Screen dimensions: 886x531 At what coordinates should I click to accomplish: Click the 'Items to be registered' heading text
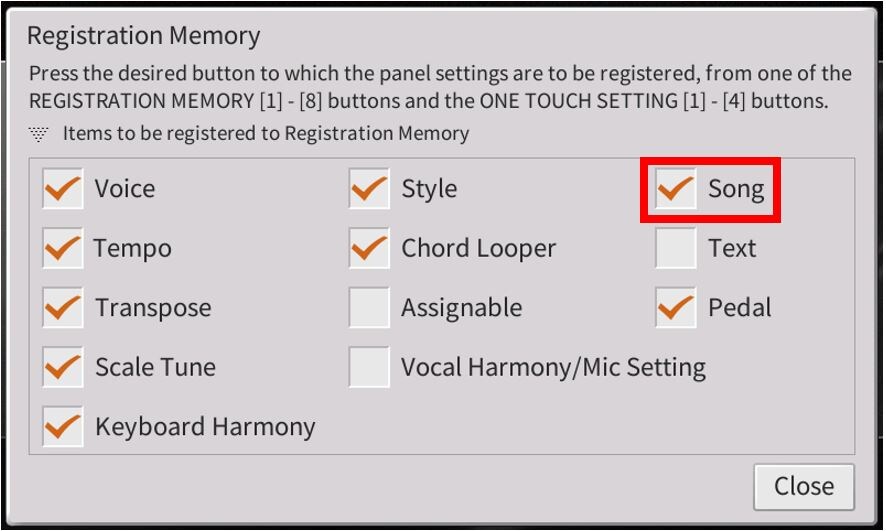point(265,134)
